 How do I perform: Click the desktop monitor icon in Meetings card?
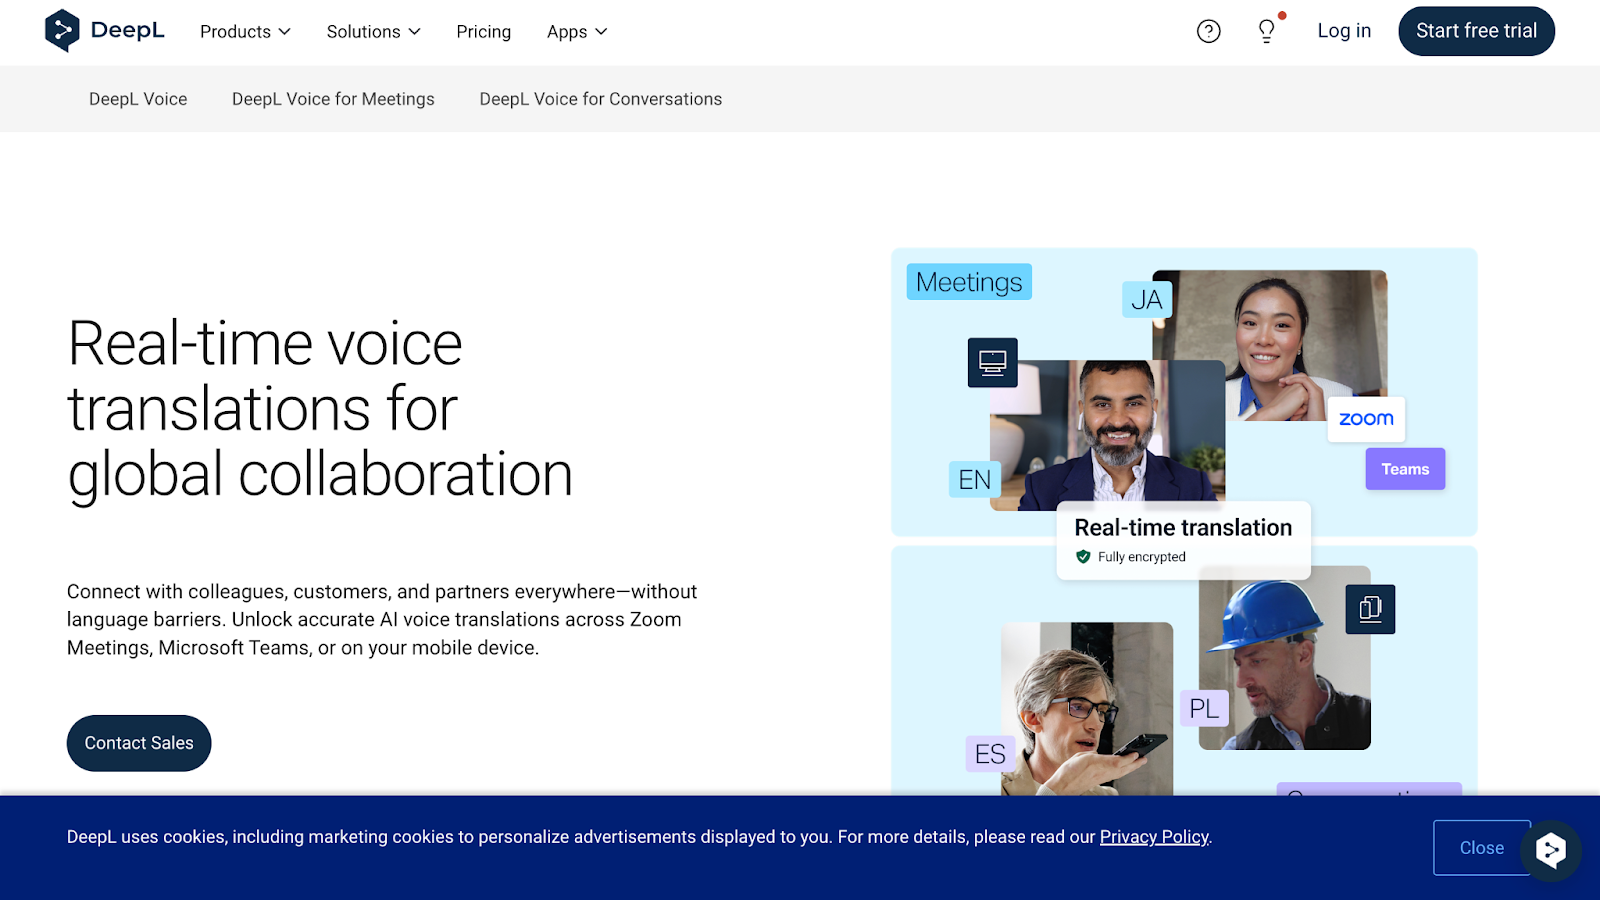click(993, 363)
